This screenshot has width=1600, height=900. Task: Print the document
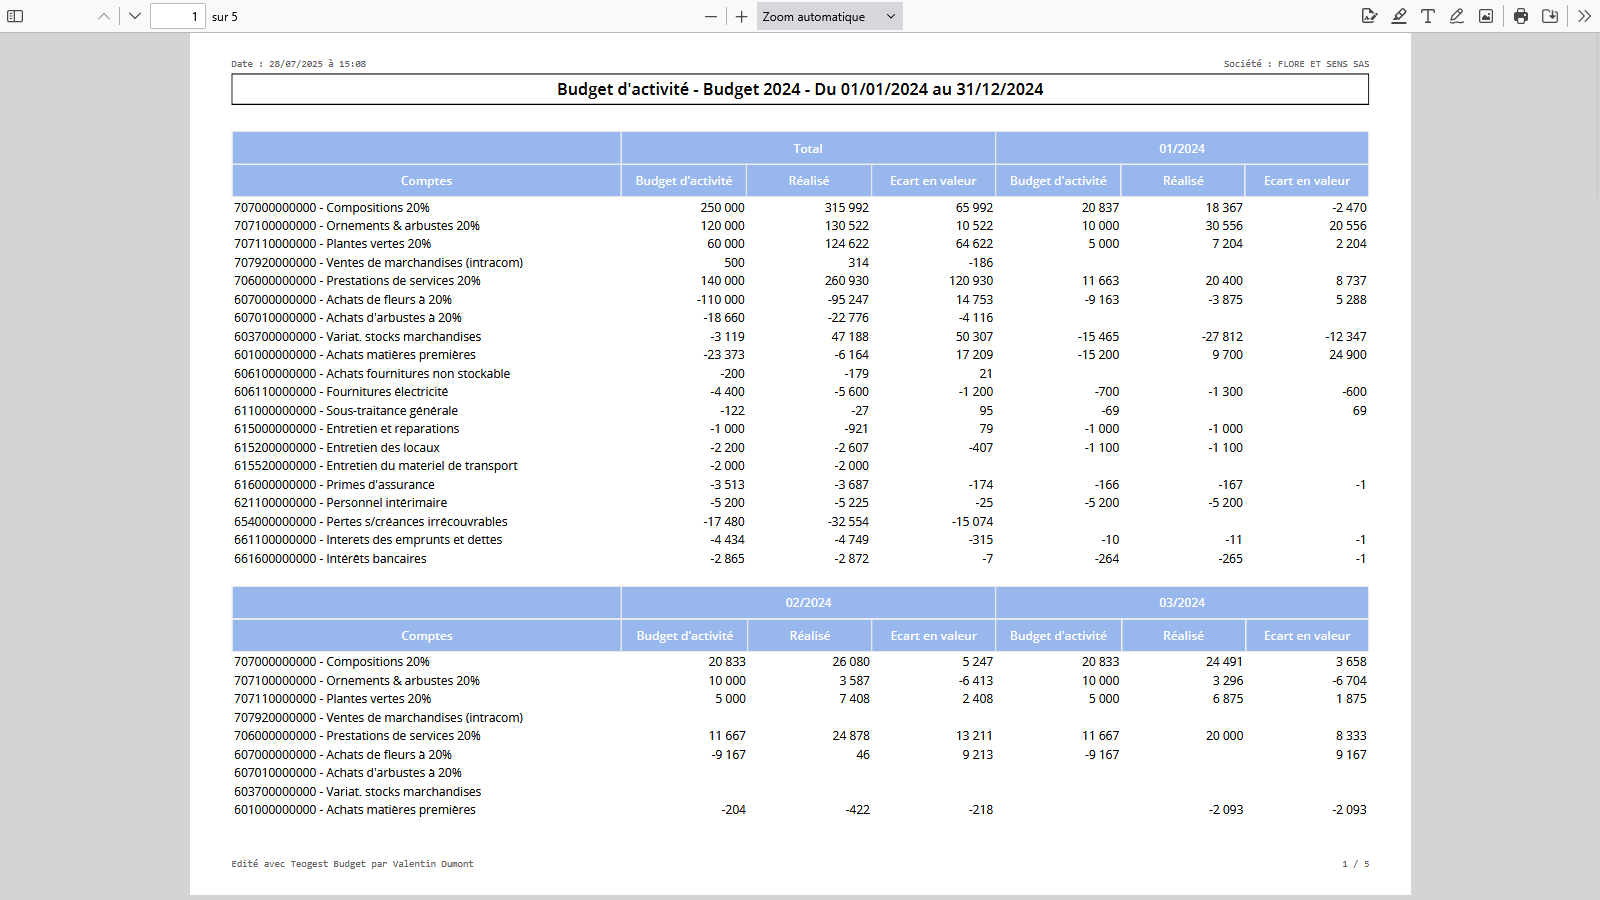coord(1521,16)
